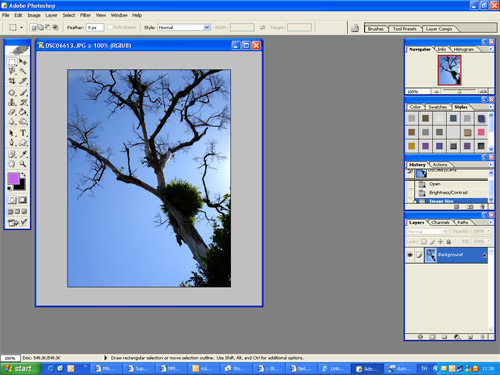
Task: Choose Add to selection mode
Action: [x=40, y=27]
